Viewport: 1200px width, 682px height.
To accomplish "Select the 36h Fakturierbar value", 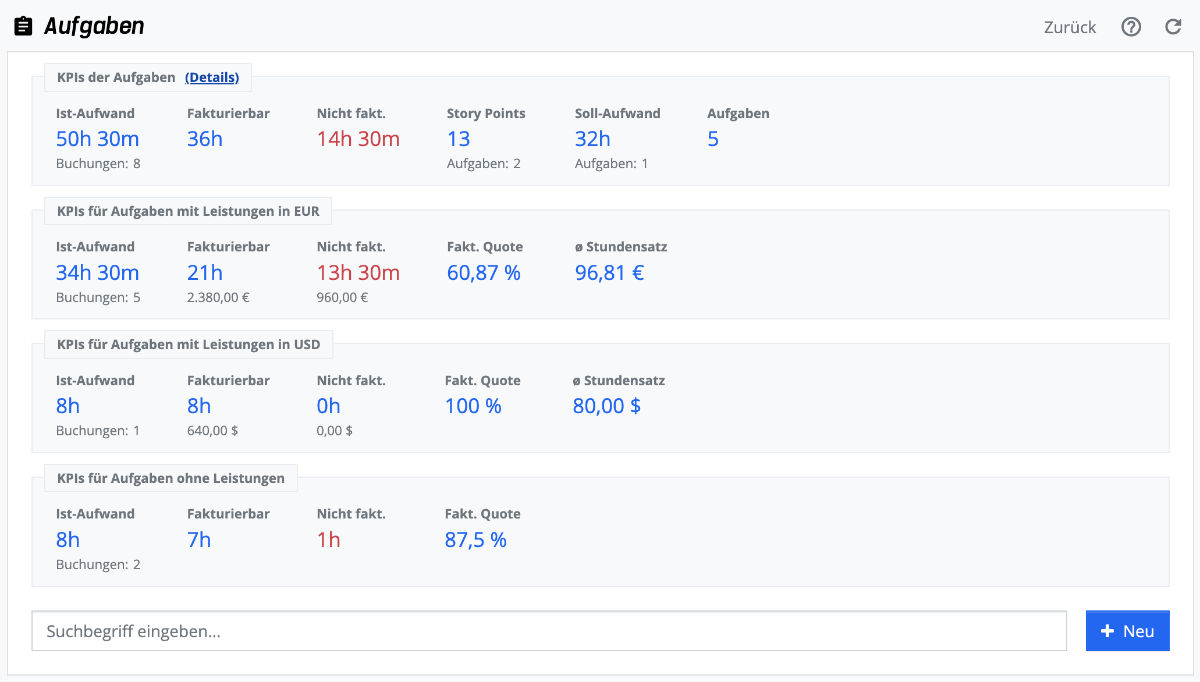I will 205,139.
